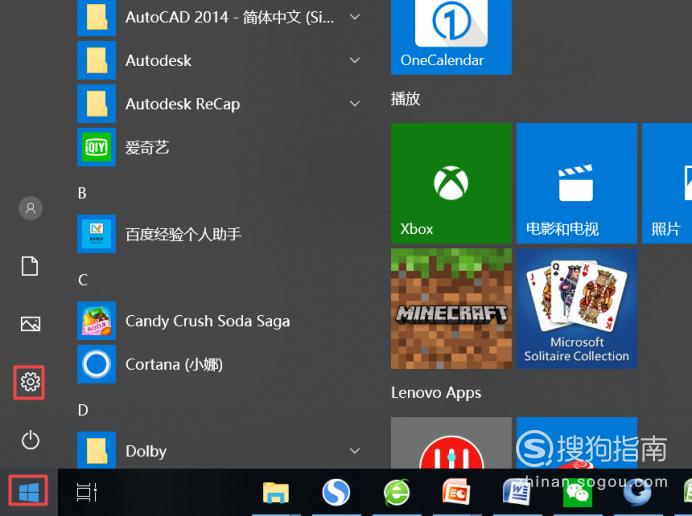The width and height of the screenshot is (692, 516).
Task: Click the 爱奇艺 app name
Action: click(x=147, y=147)
